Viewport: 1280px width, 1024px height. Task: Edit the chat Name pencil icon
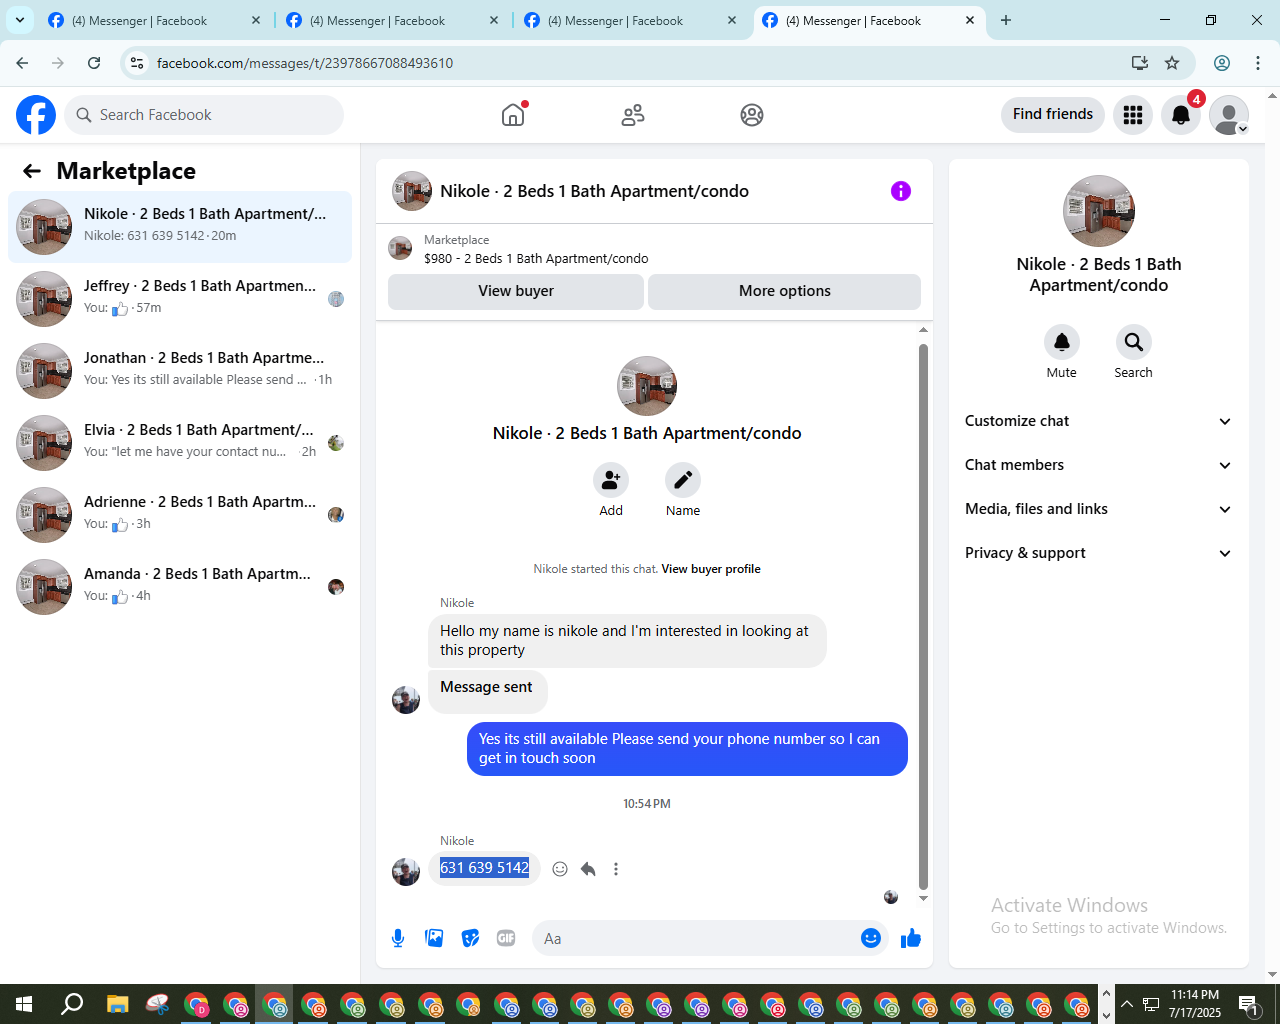pyautogui.click(x=683, y=480)
